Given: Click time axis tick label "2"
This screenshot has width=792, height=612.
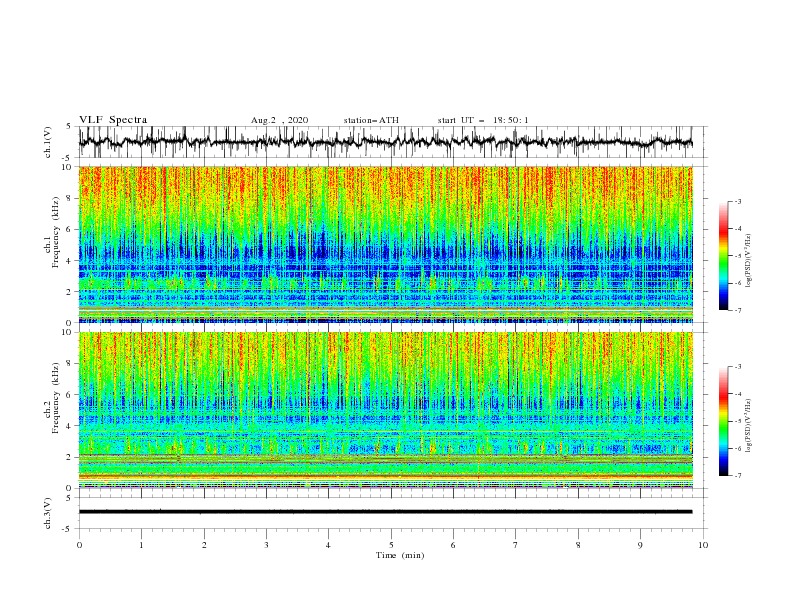Looking at the screenshot, I should (204, 545).
